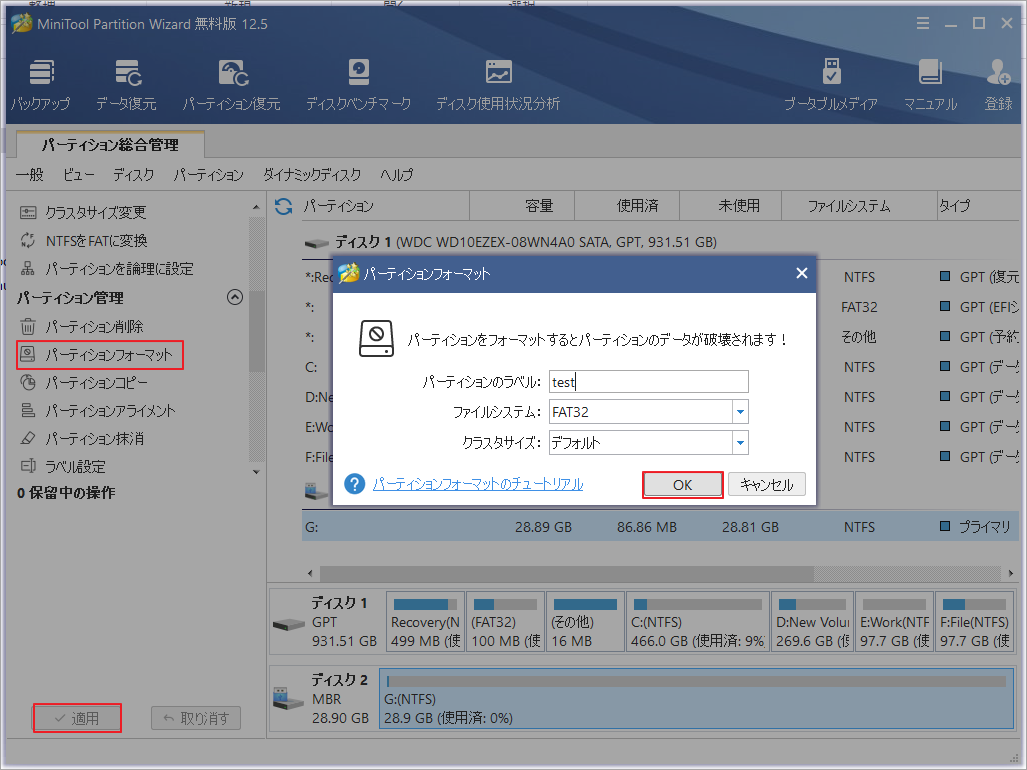Select F:File(NTFS) 97.7 GB block
The width and height of the screenshot is (1027, 770).
[x=975, y=622]
